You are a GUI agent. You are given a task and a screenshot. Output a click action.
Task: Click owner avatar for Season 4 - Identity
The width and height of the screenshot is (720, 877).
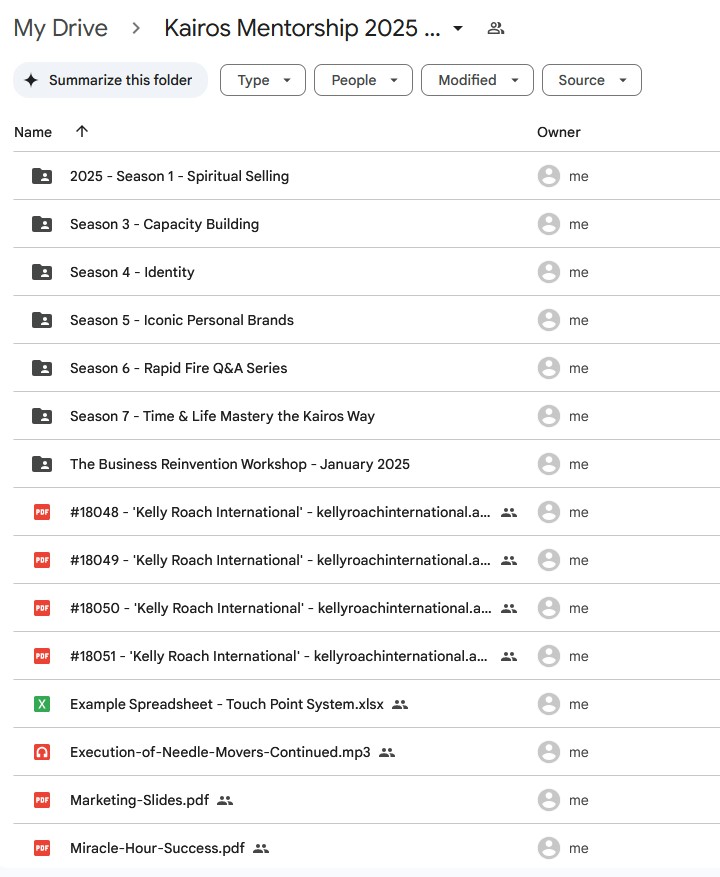click(548, 272)
